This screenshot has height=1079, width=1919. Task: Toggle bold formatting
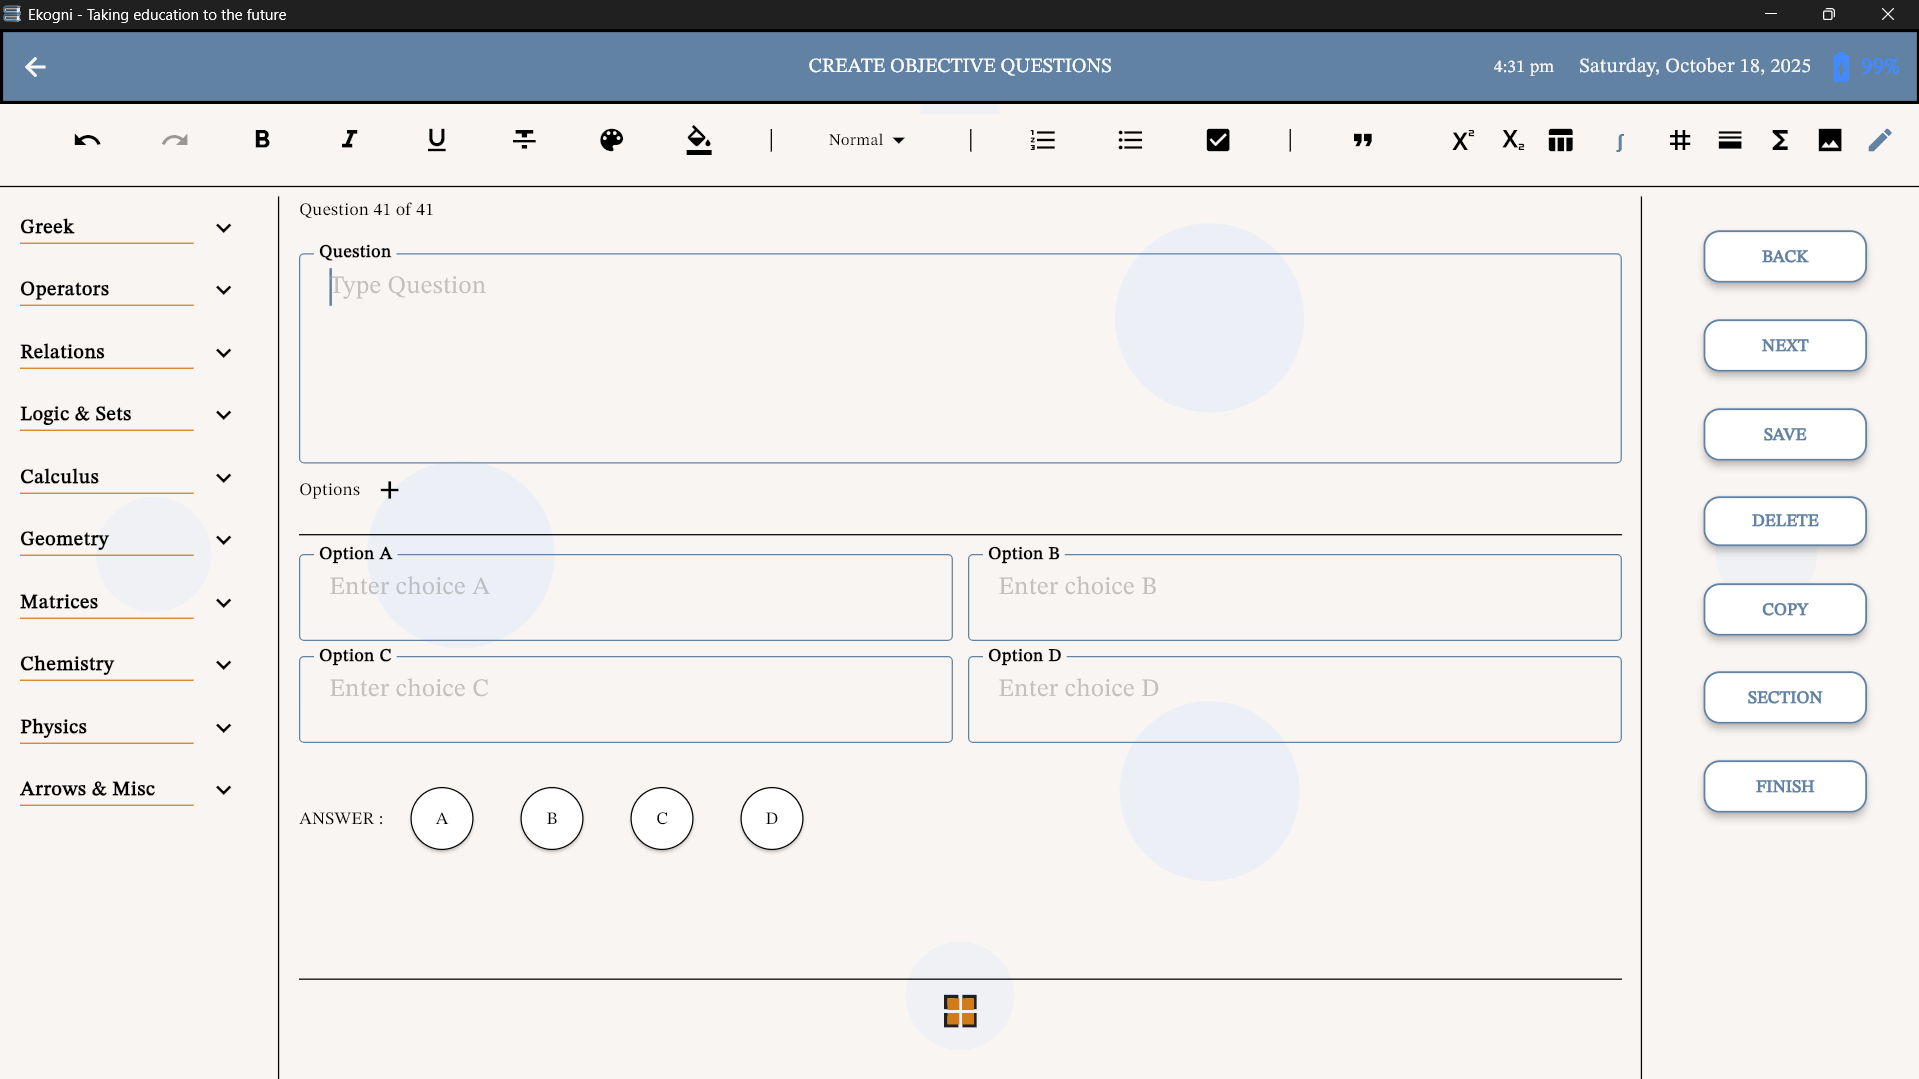262,140
